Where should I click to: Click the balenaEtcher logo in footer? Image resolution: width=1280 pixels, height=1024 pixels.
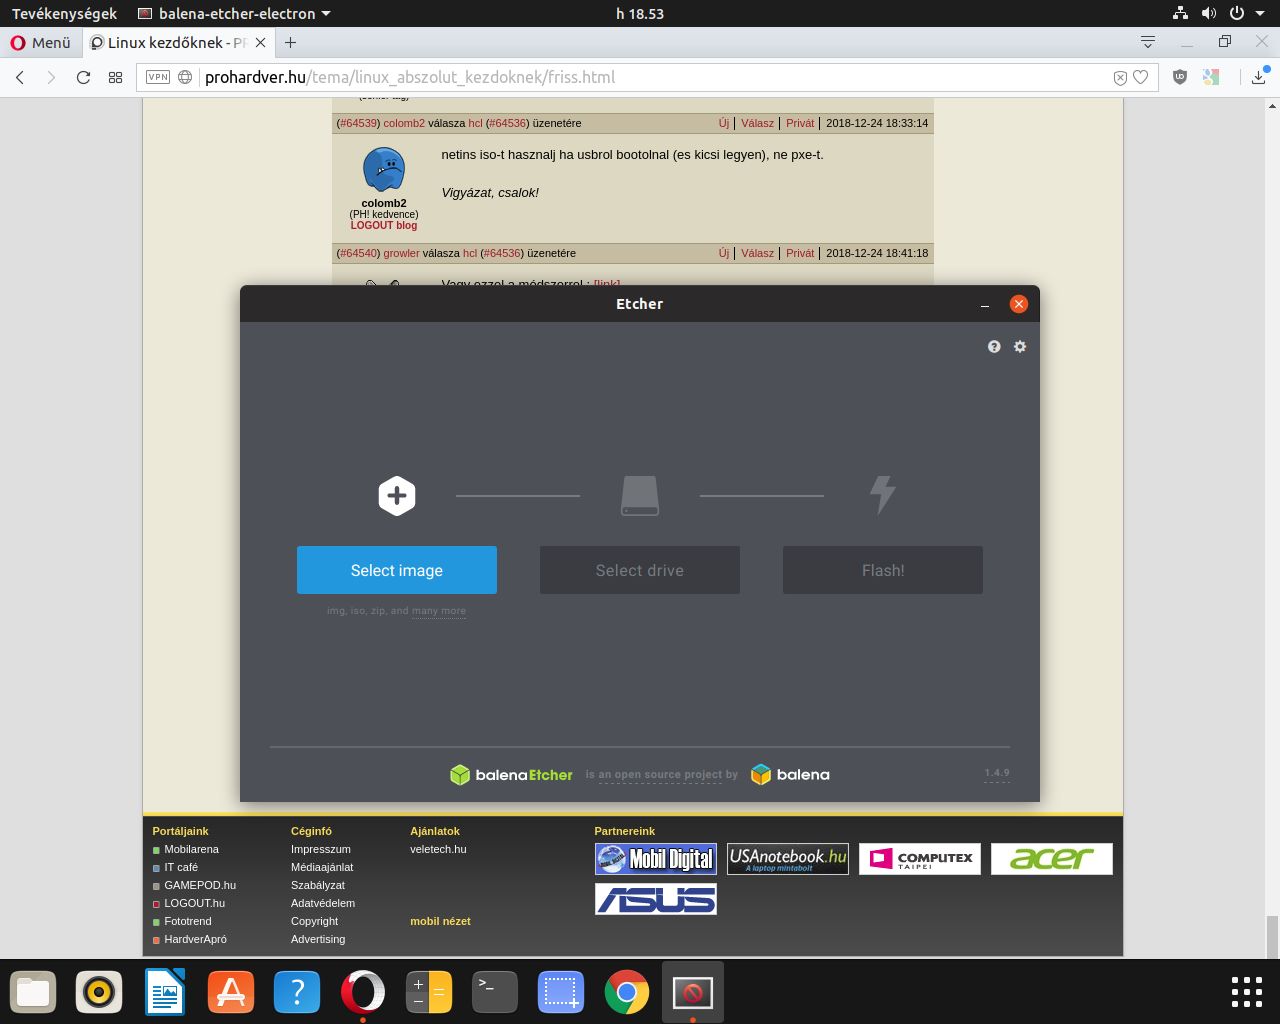(511, 775)
